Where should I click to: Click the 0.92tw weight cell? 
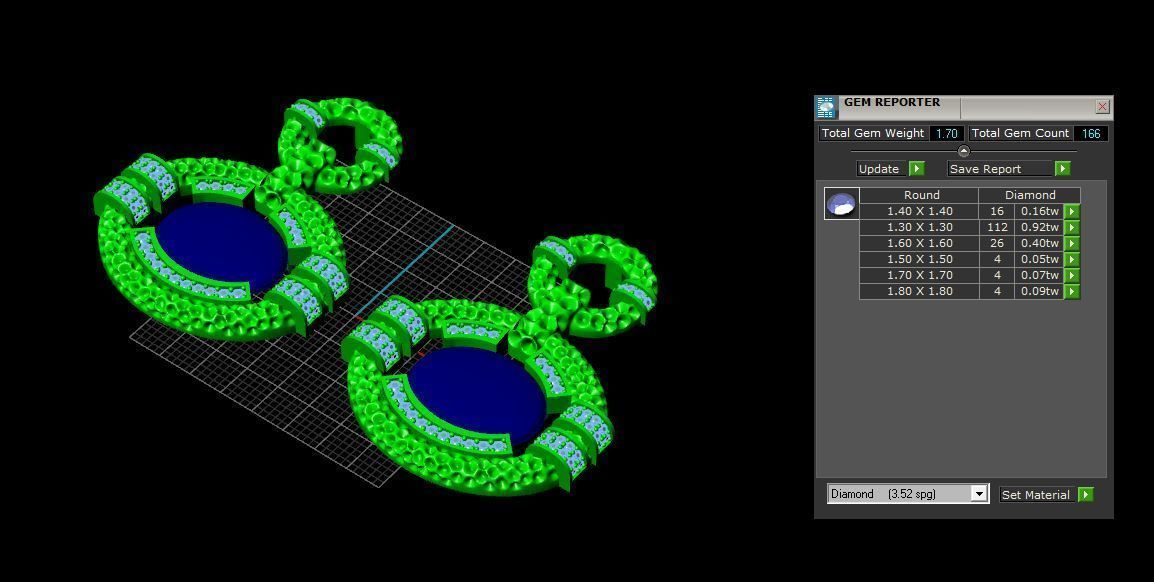click(1039, 227)
